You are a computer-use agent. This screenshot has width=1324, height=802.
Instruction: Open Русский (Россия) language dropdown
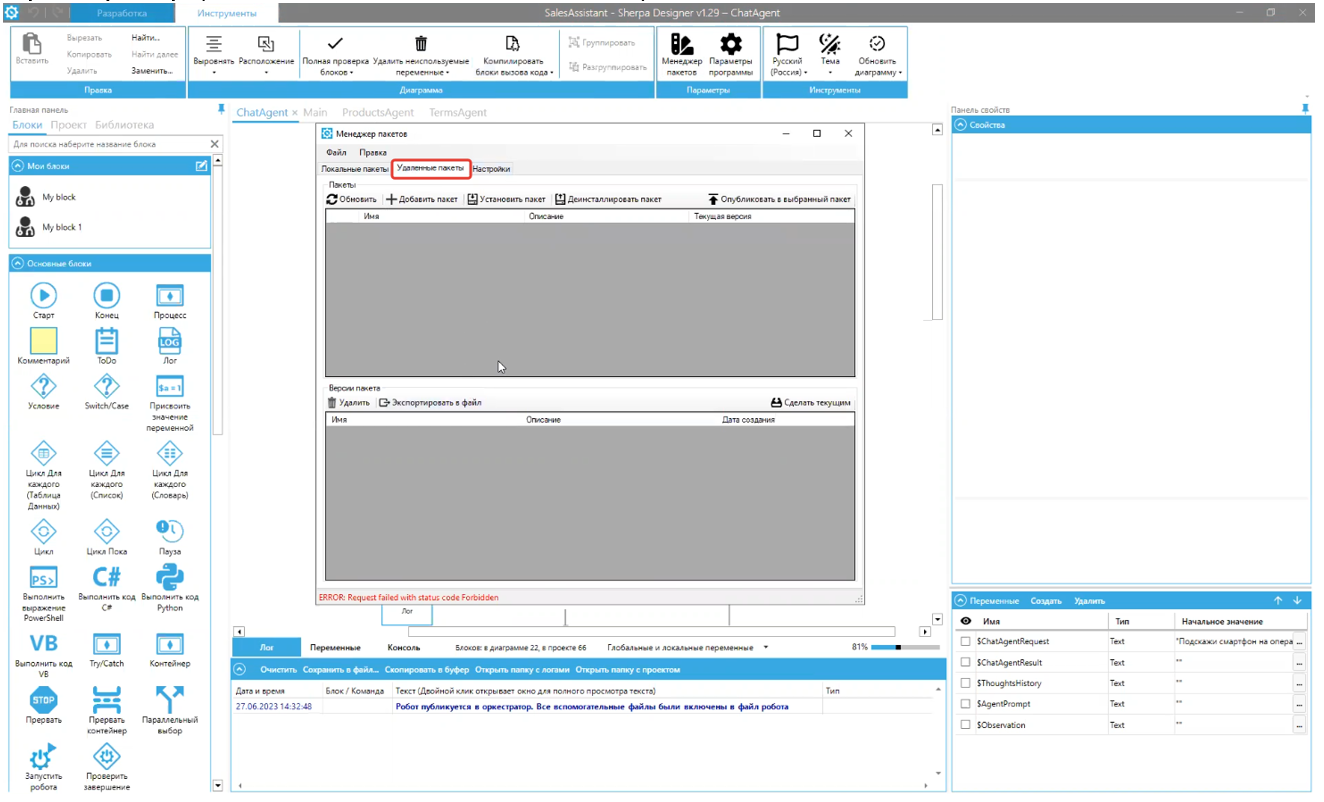click(788, 54)
